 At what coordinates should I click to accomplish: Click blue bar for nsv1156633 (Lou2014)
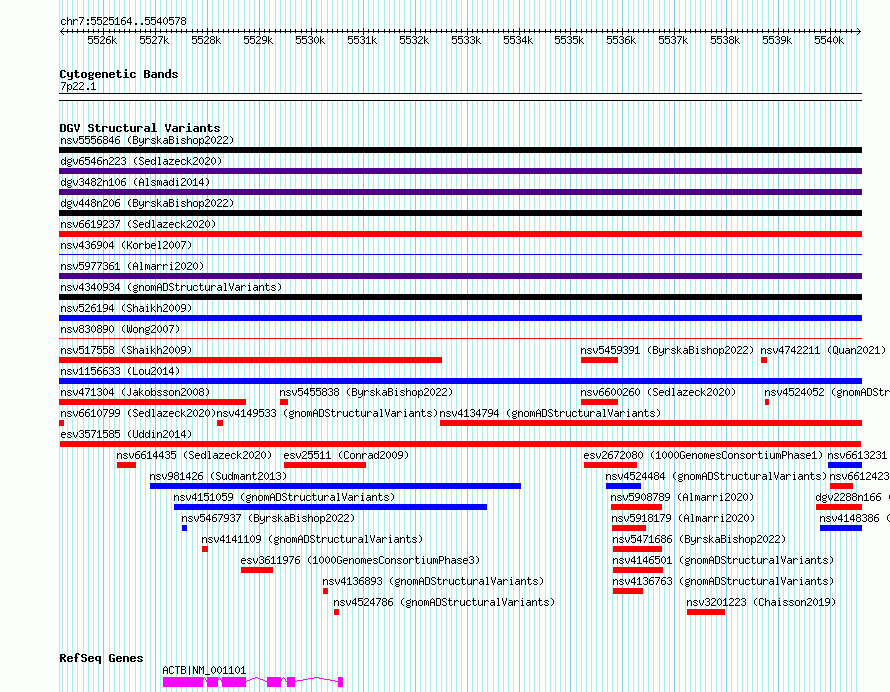(x=460, y=381)
